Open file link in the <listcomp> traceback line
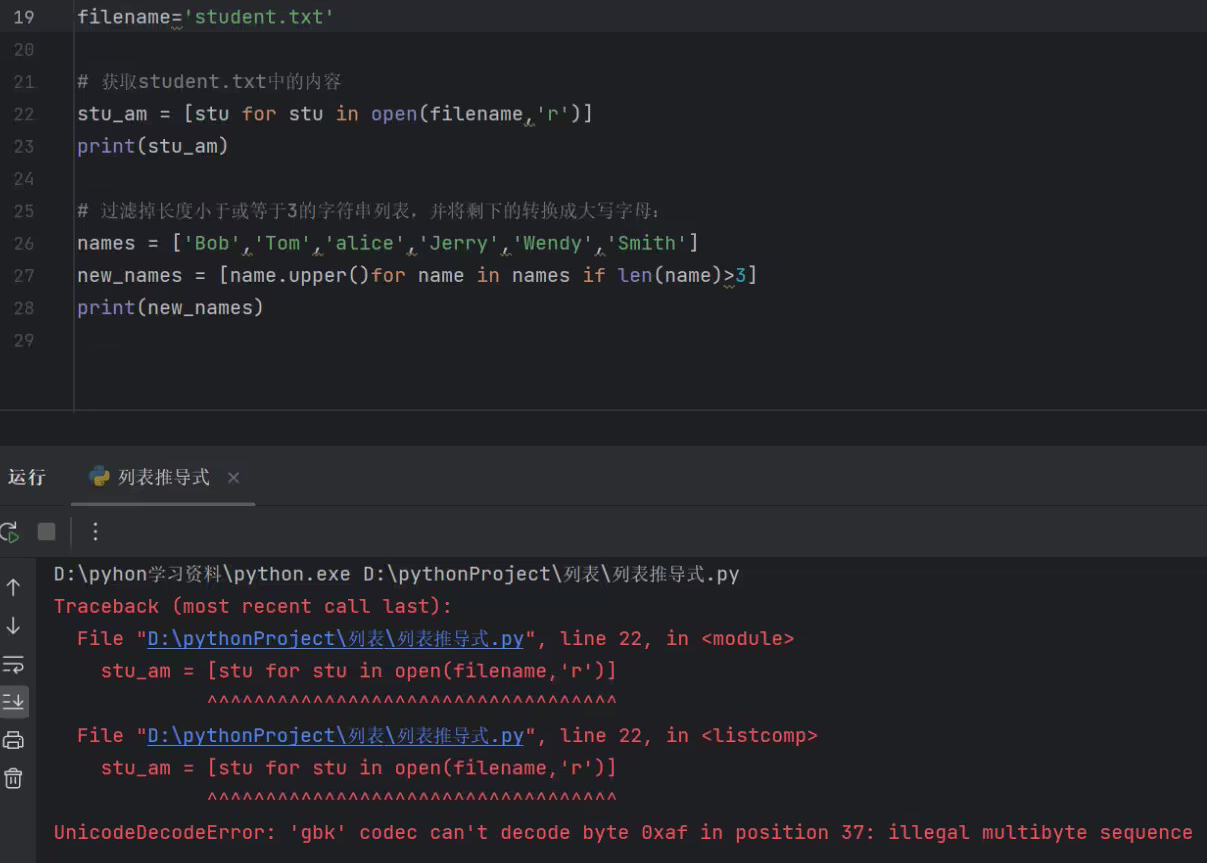1207x863 pixels. click(335, 736)
